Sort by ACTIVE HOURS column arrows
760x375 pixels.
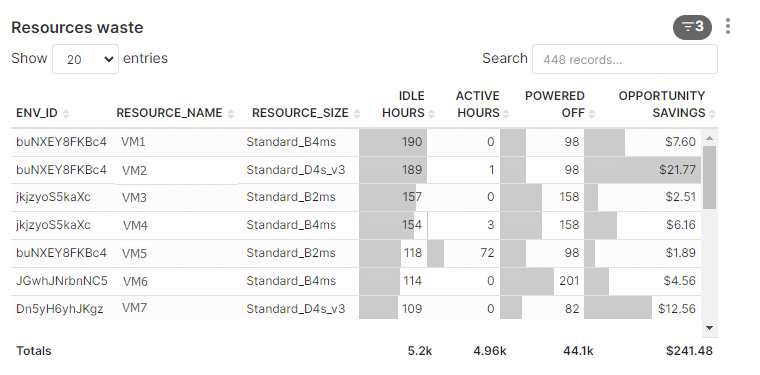coord(506,114)
